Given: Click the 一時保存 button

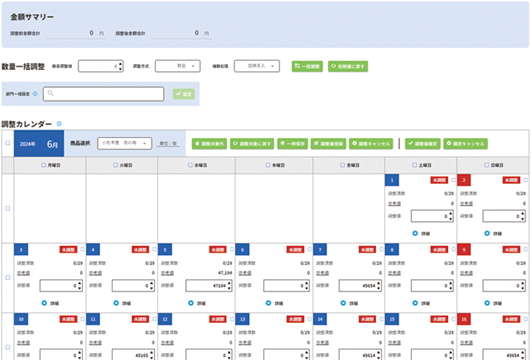Looking at the screenshot, I should pos(292,144).
